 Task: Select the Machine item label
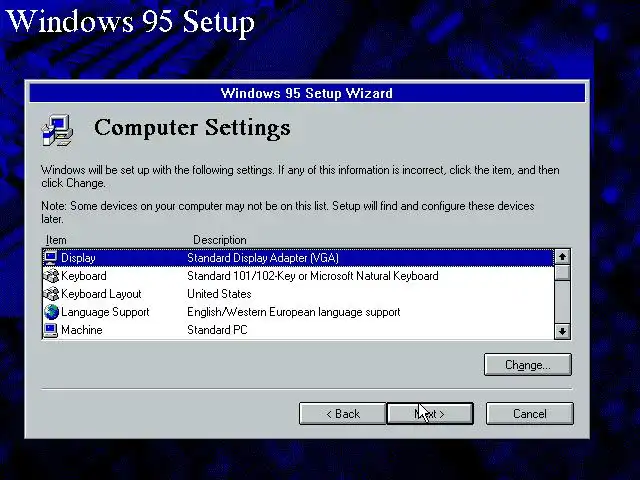tap(82, 330)
